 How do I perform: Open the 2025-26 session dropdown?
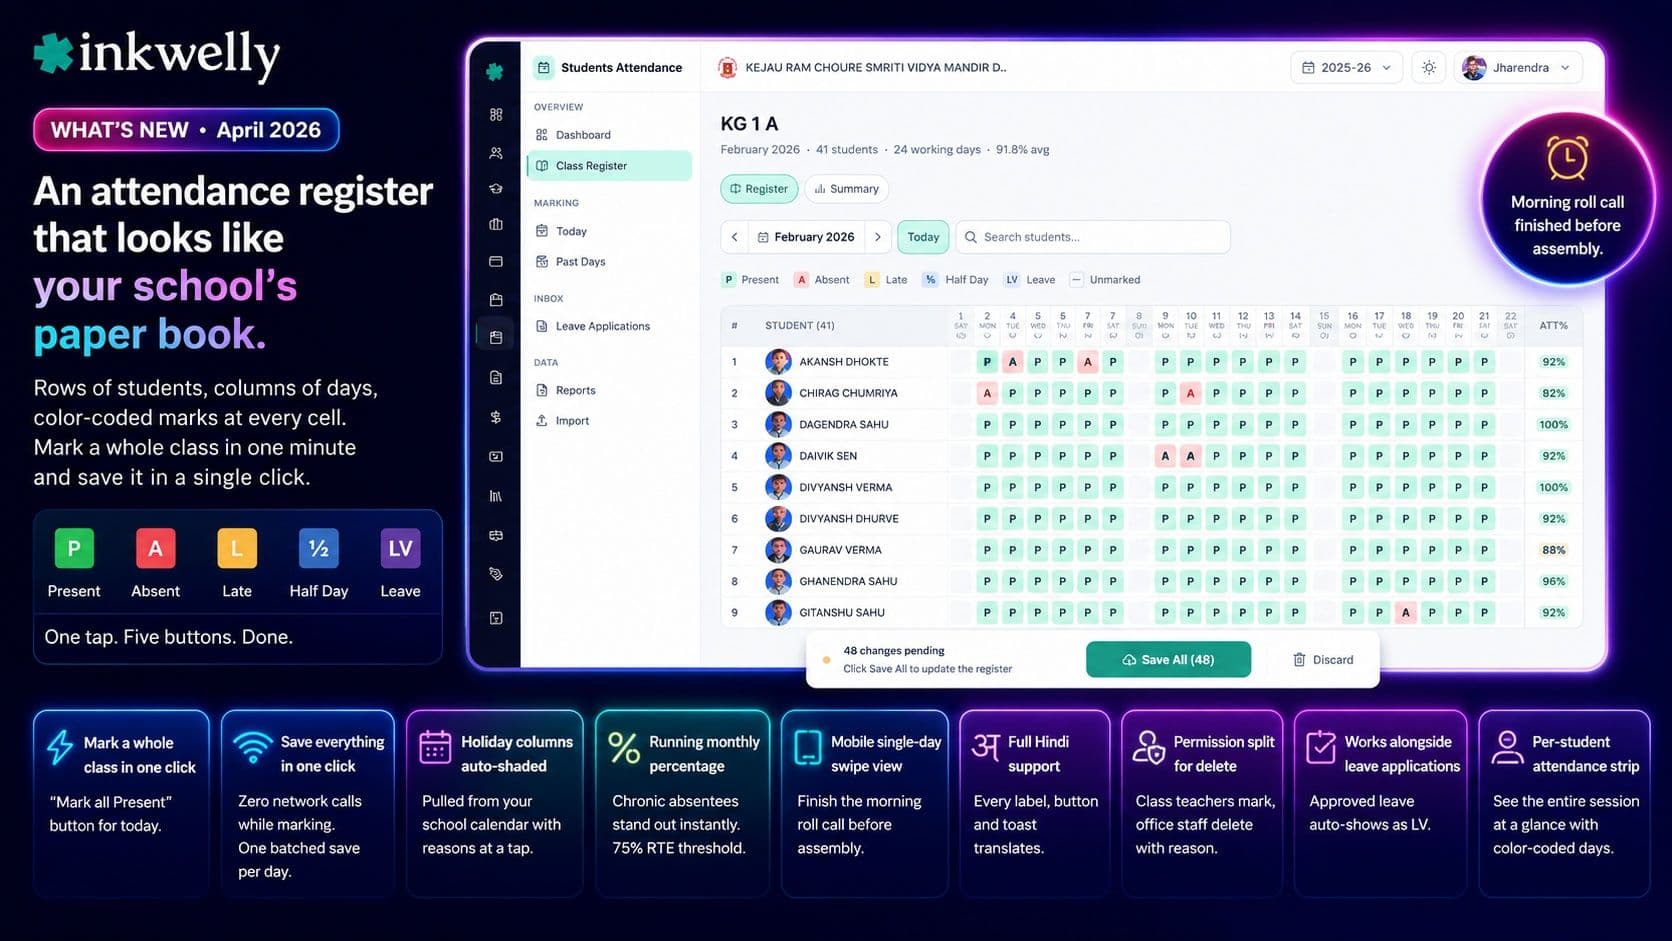(x=1346, y=68)
